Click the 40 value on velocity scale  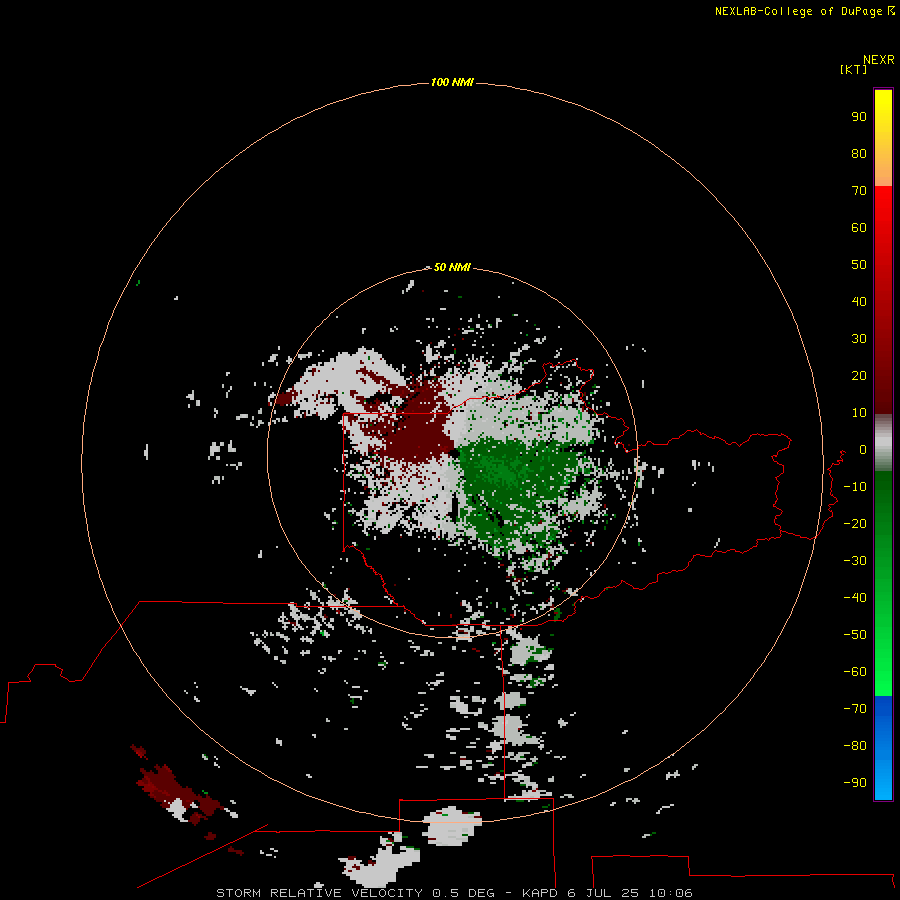(x=859, y=302)
